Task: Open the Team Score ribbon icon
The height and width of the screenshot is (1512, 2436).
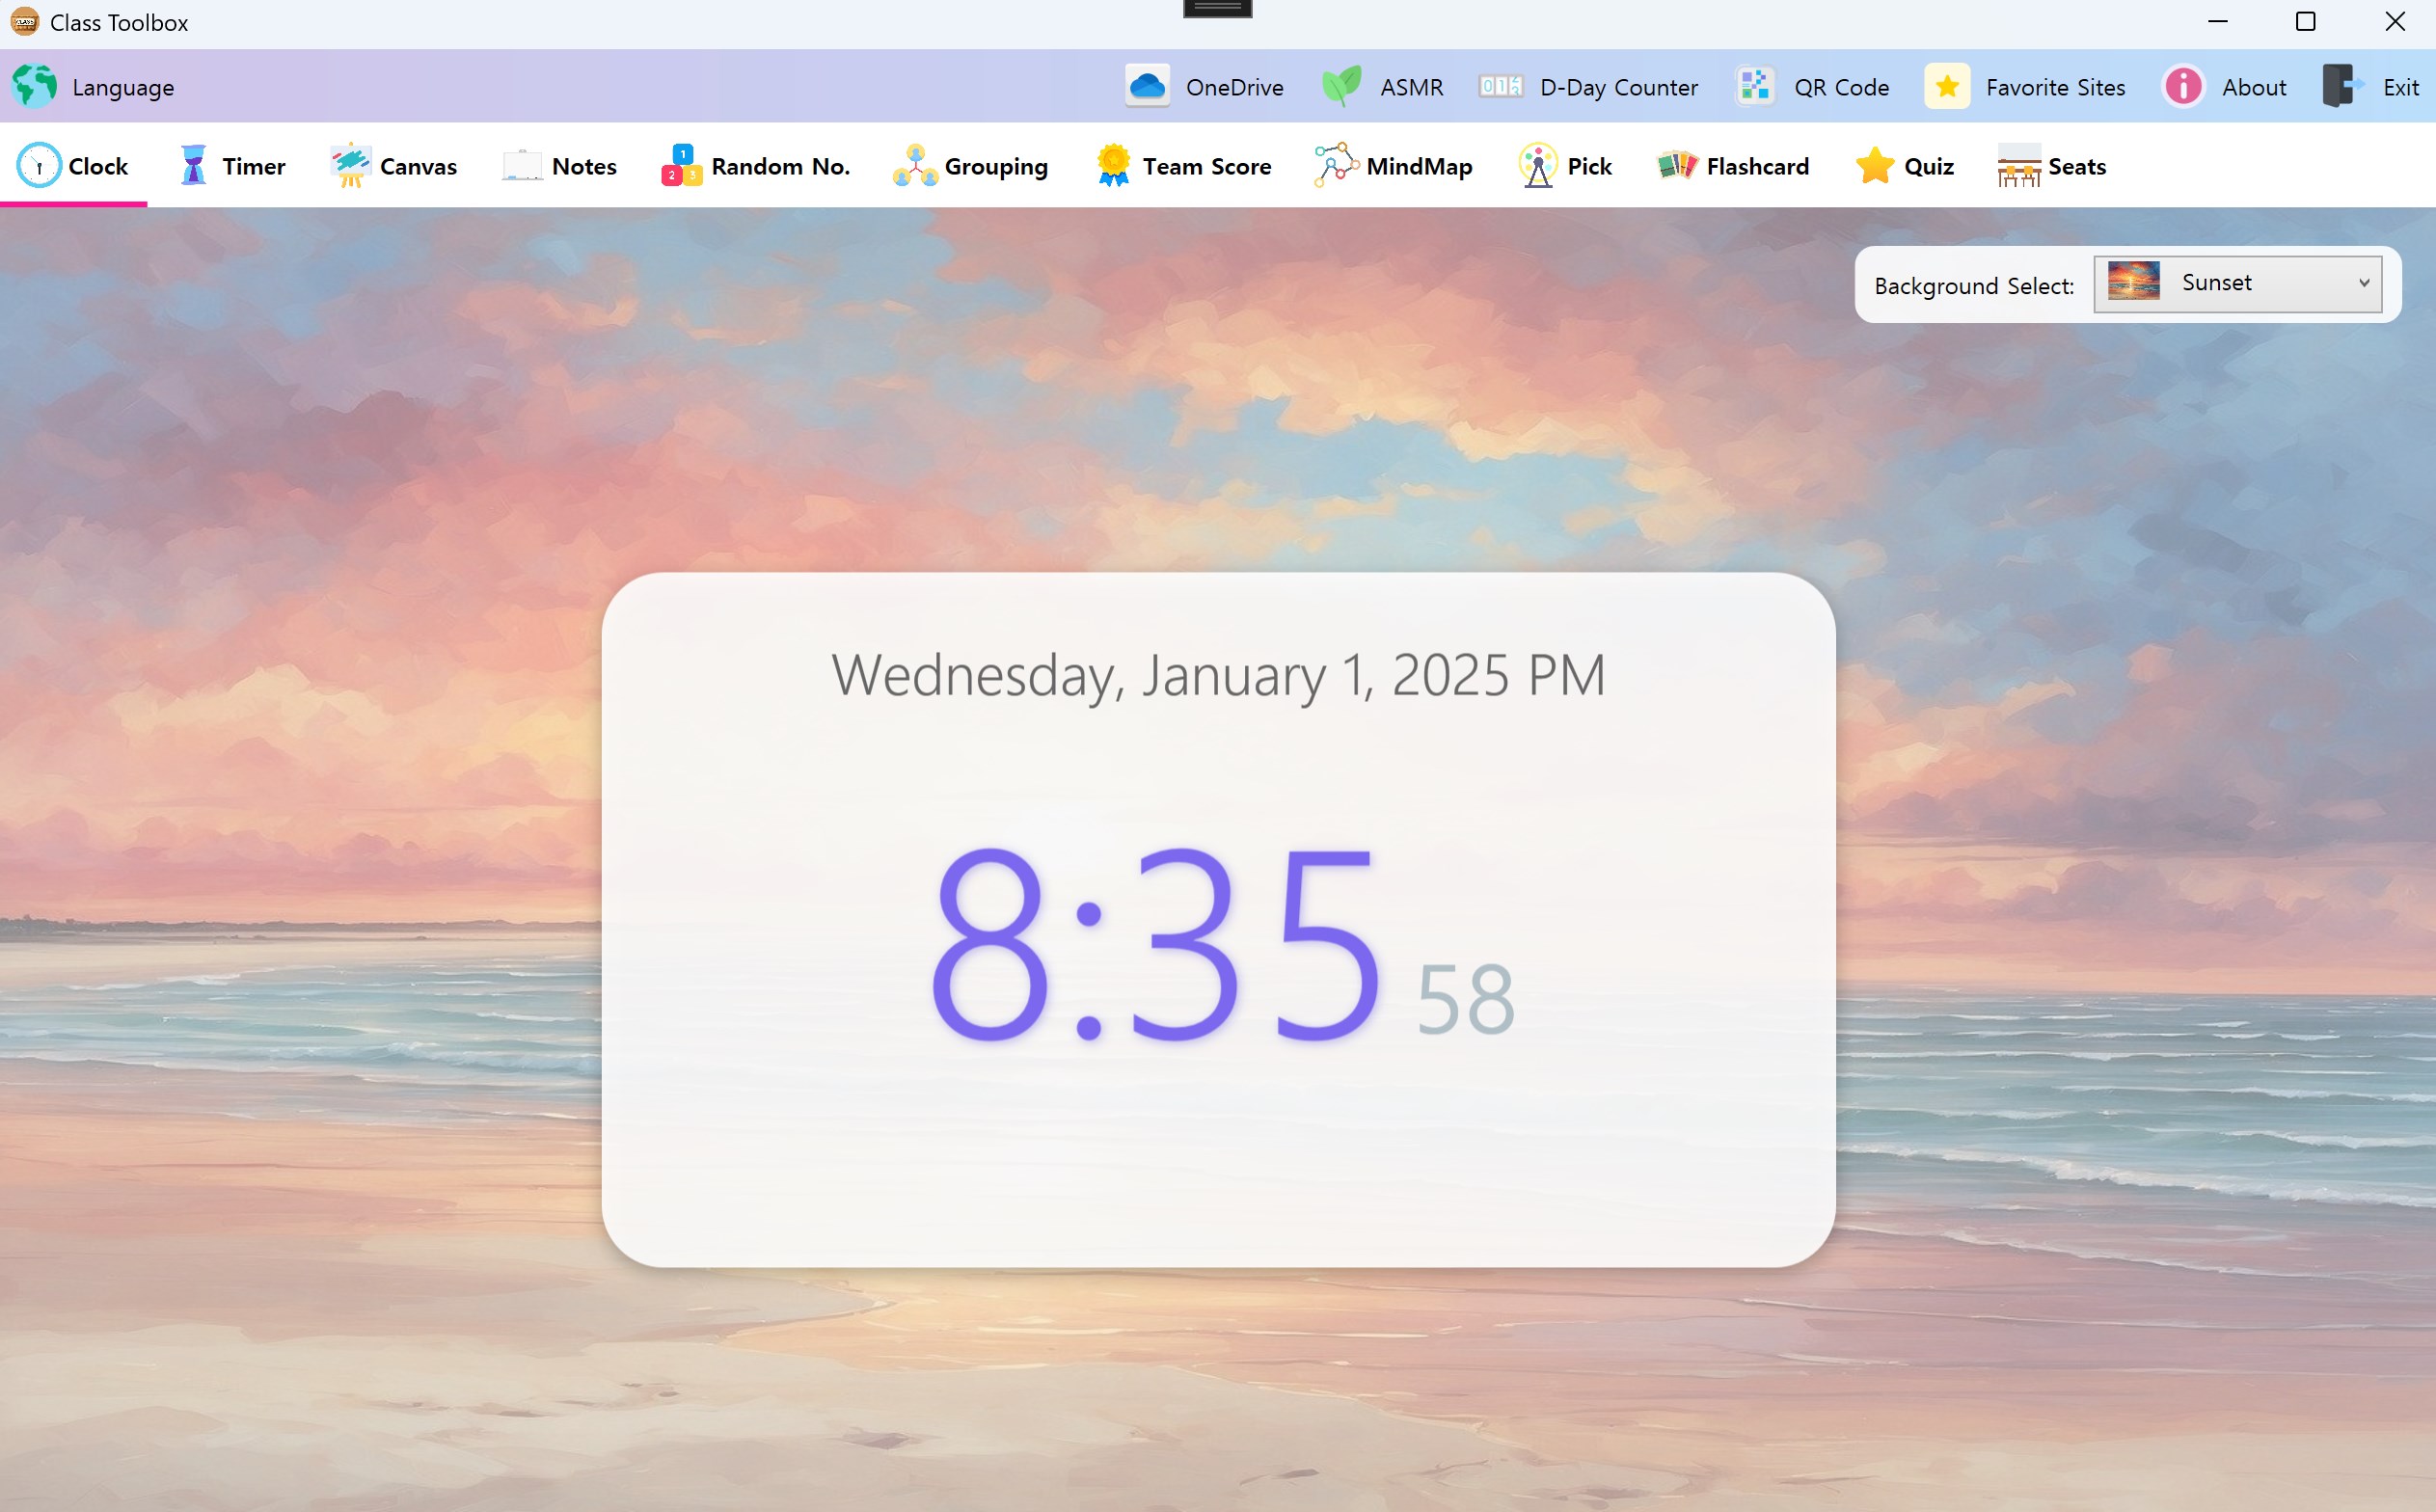Action: click(x=1112, y=165)
